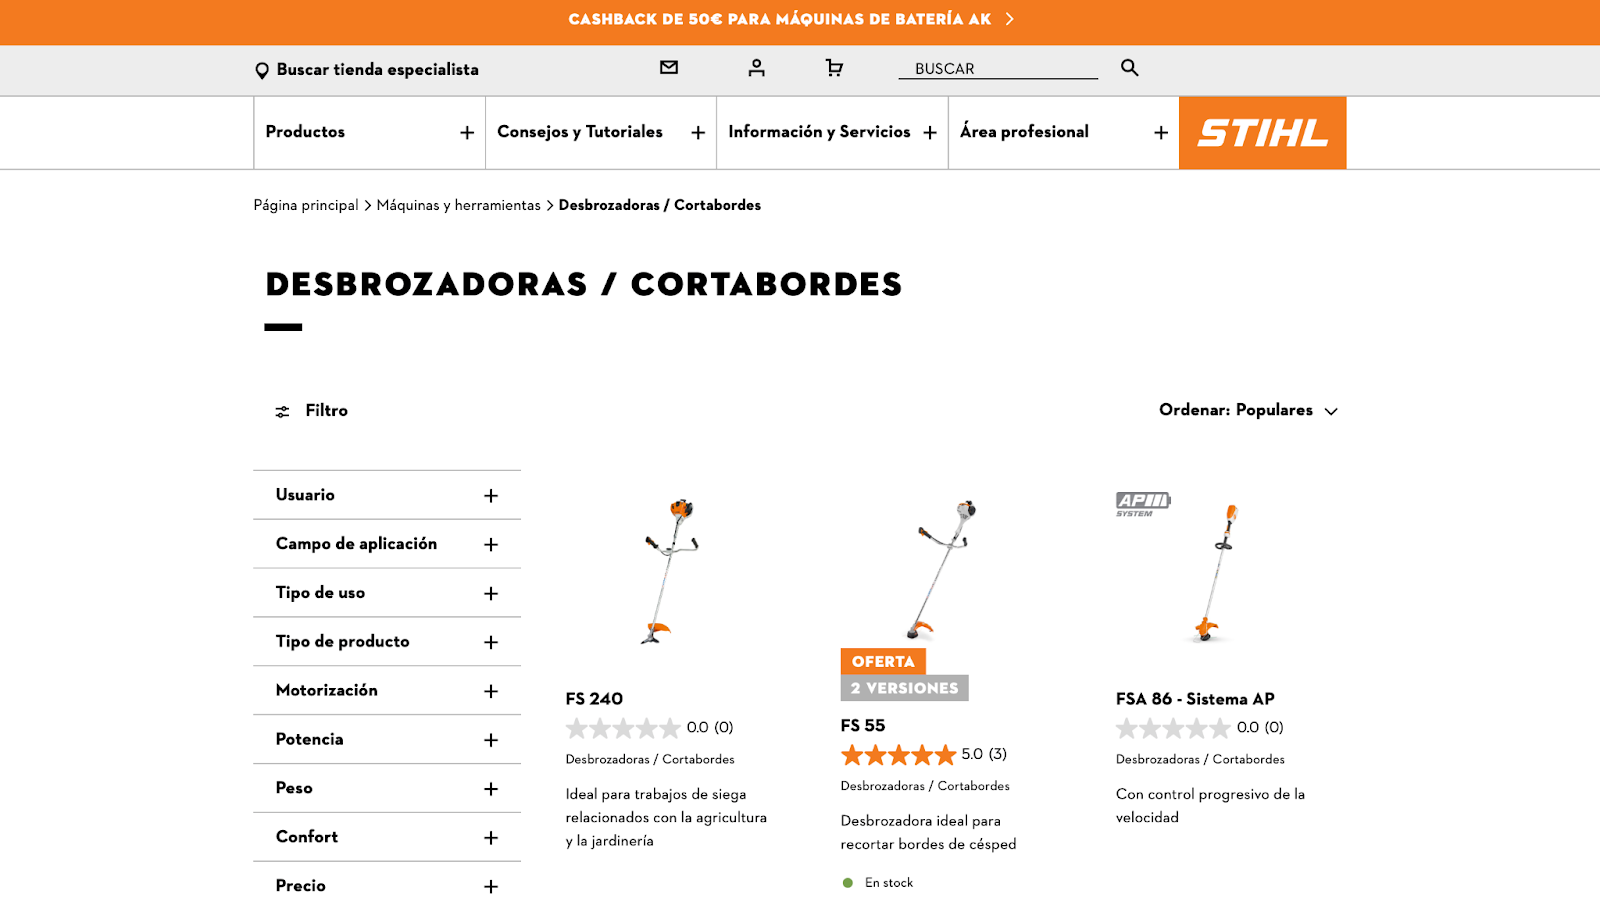Click the Filtro sliders icon
This screenshot has height=905, width=1600.
point(282,411)
